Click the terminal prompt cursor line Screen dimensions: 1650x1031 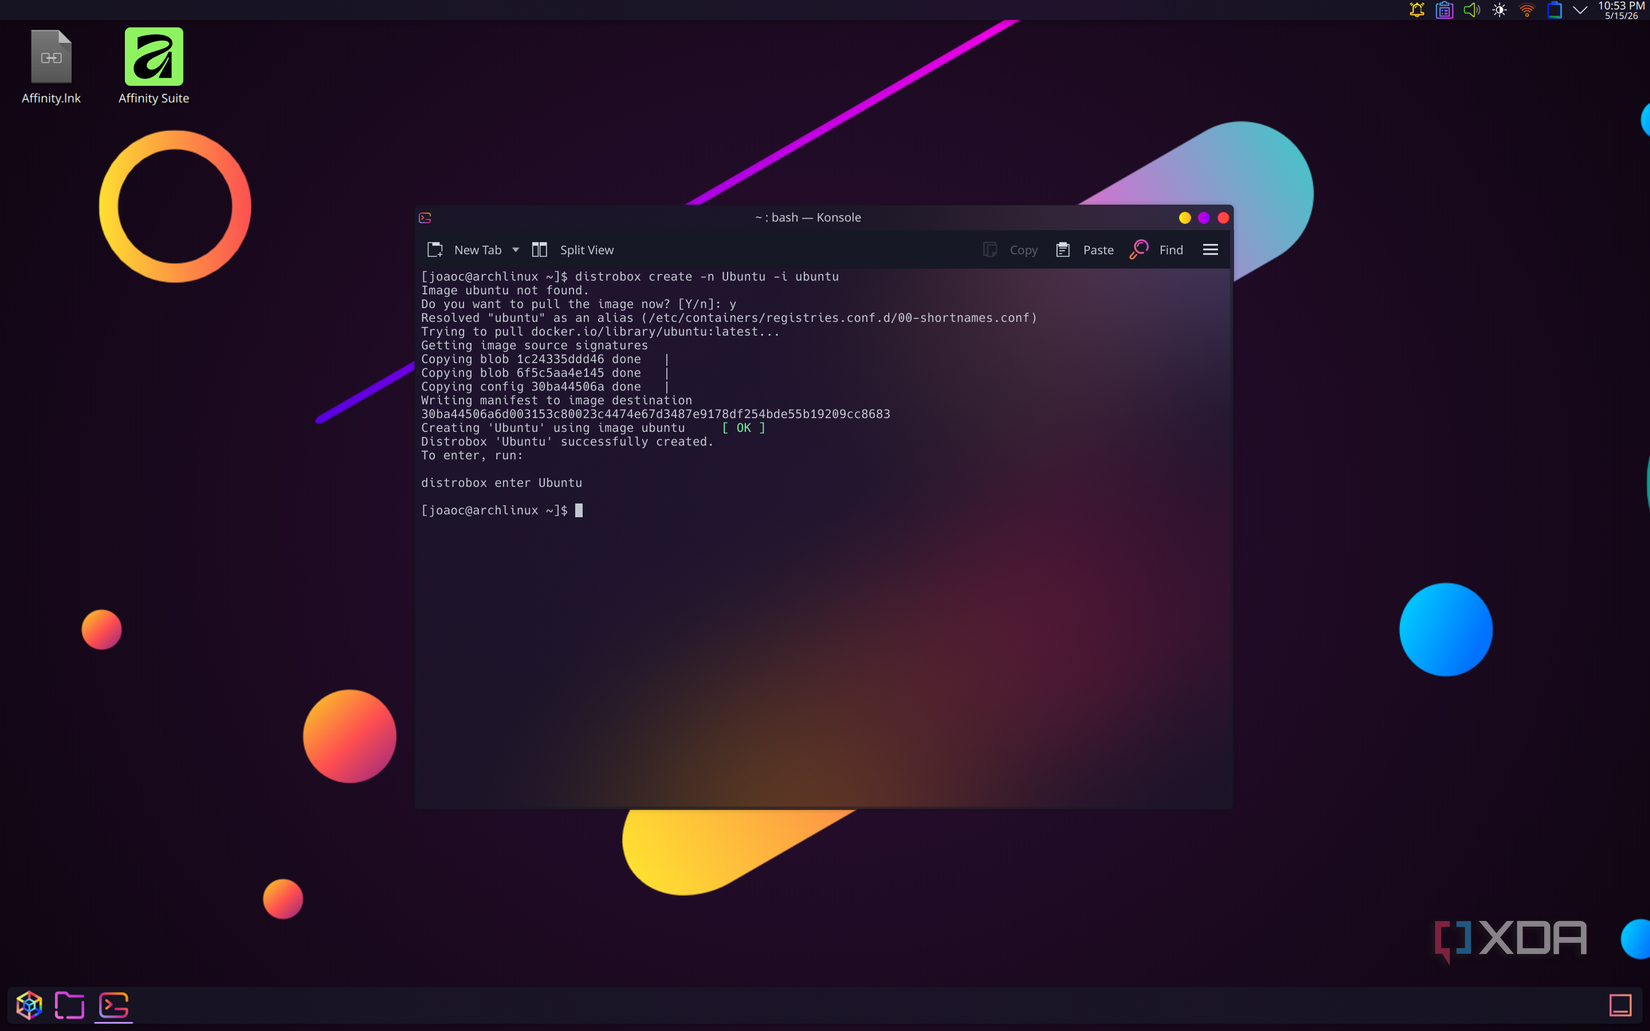(502, 510)
